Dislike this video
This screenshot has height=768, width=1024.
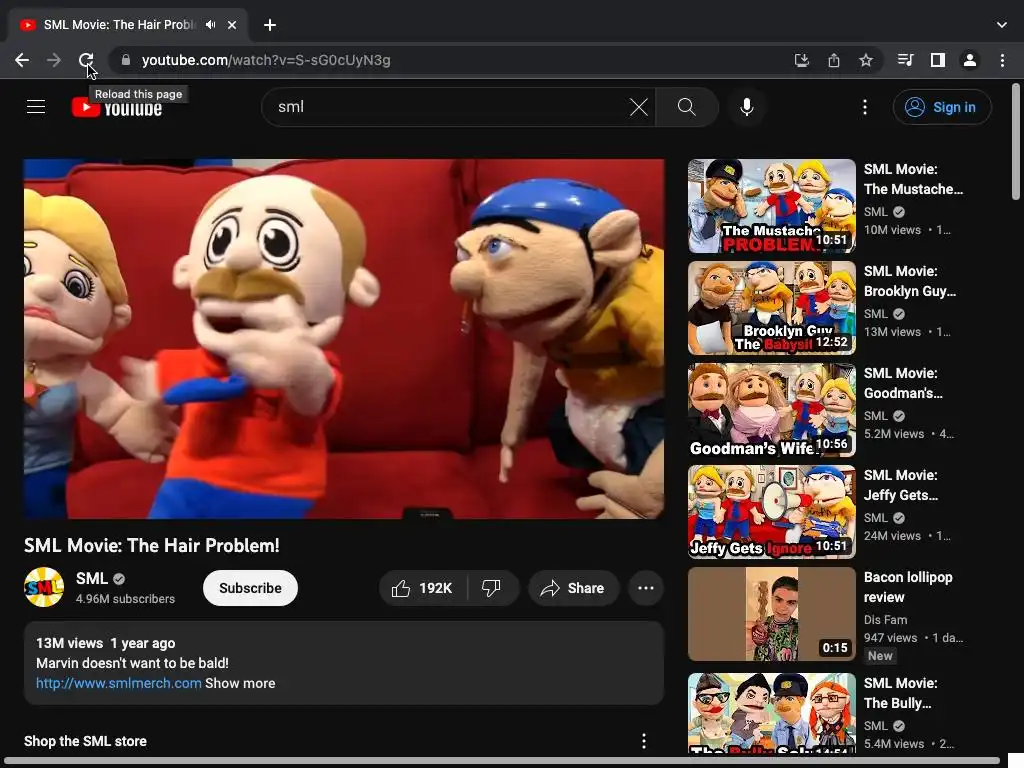coord(492,588)
